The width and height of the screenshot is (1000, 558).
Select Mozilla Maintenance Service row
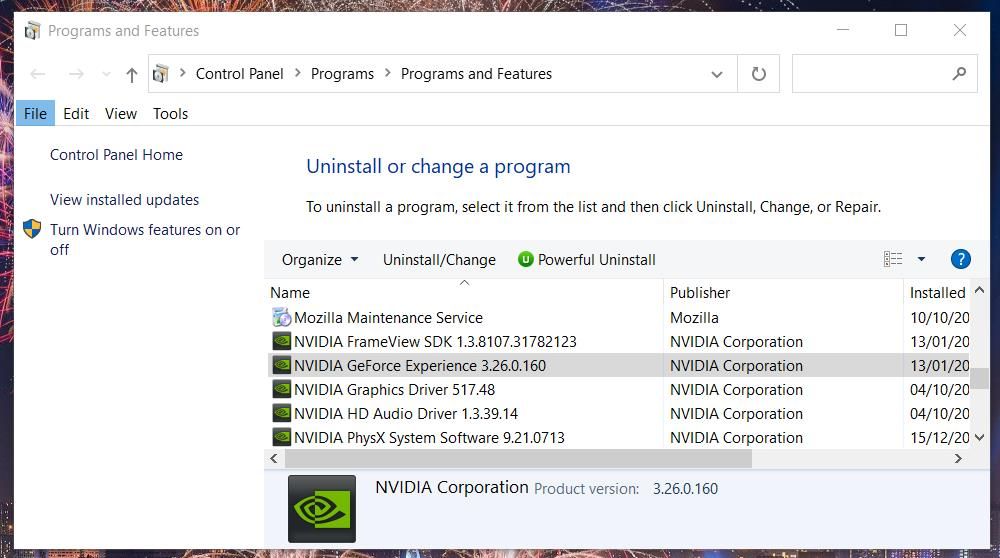coord(617,318)
